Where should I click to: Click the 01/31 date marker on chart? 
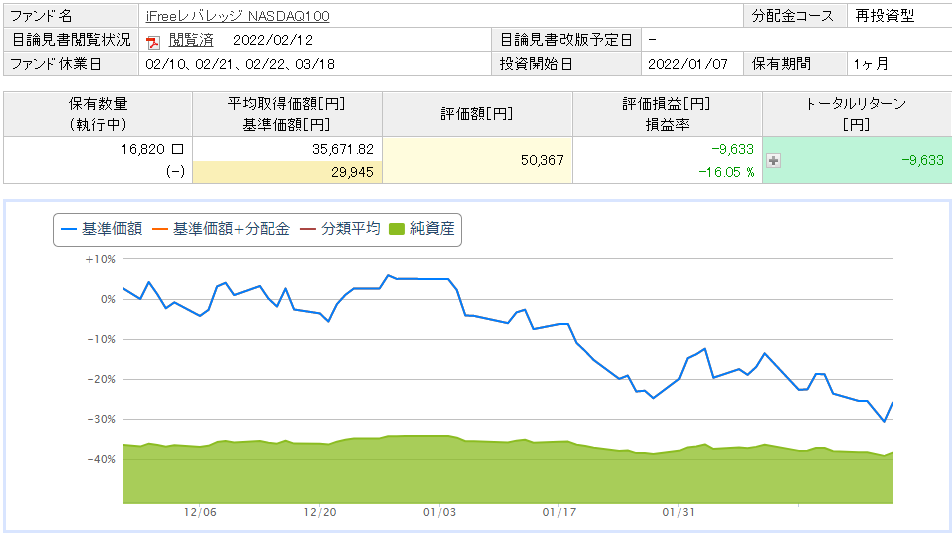click(x=679, y=512)
